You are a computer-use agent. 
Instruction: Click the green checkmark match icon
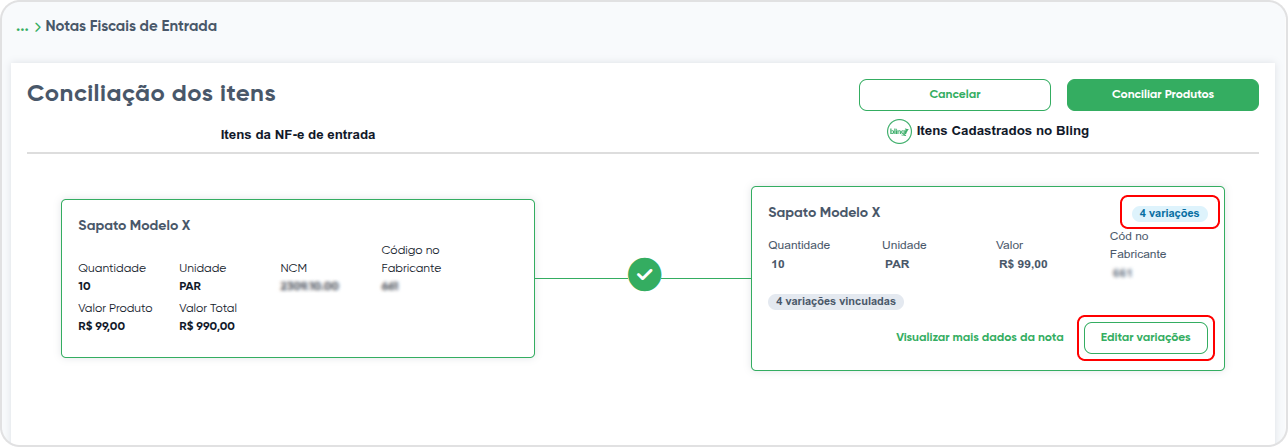pos(645,274)
